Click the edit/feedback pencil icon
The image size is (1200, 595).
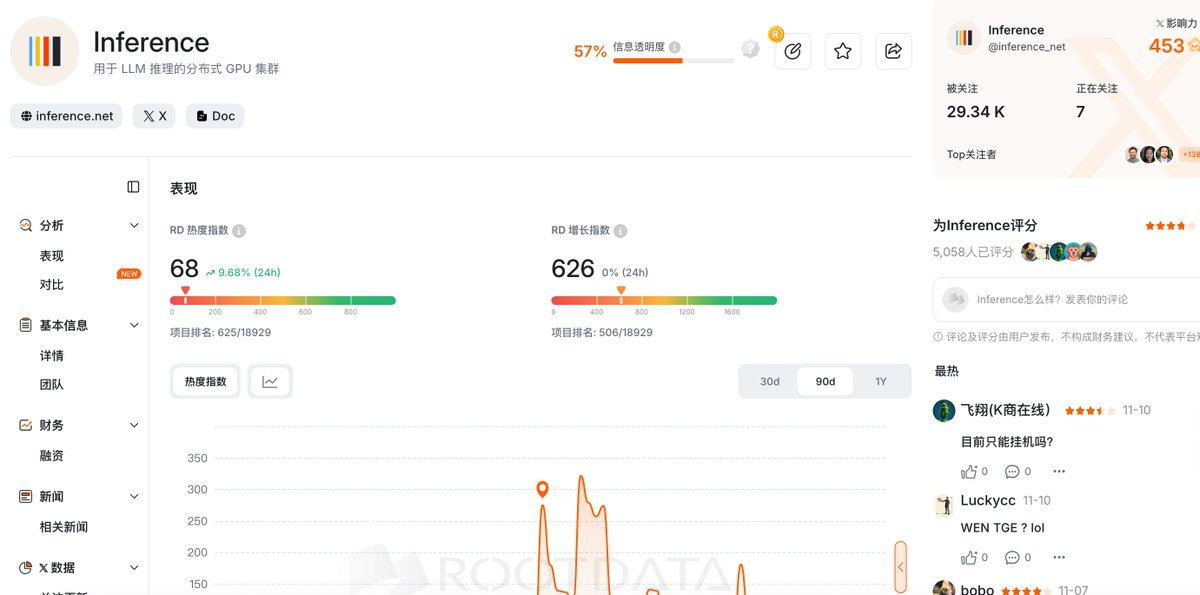tap(793, 51)
